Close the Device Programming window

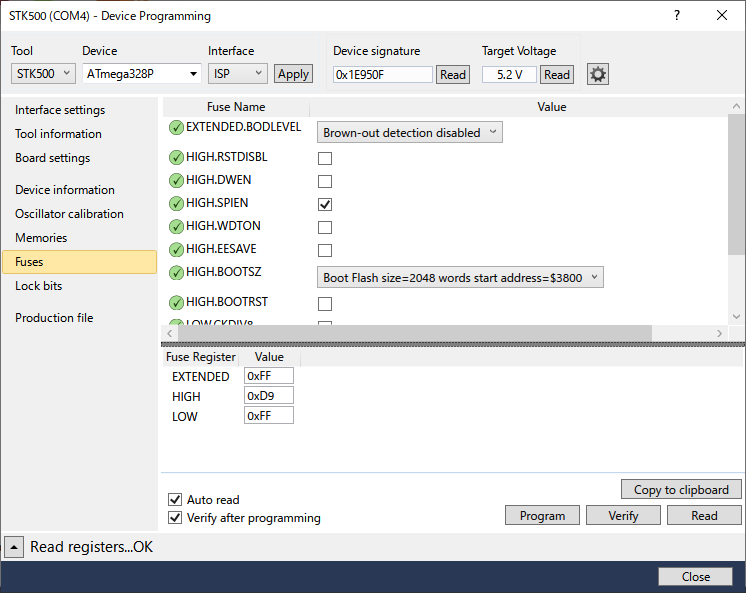(722, 15)
